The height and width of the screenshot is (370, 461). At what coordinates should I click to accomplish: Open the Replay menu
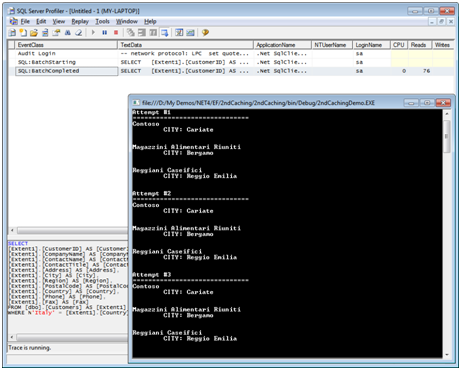pos(80,21)
